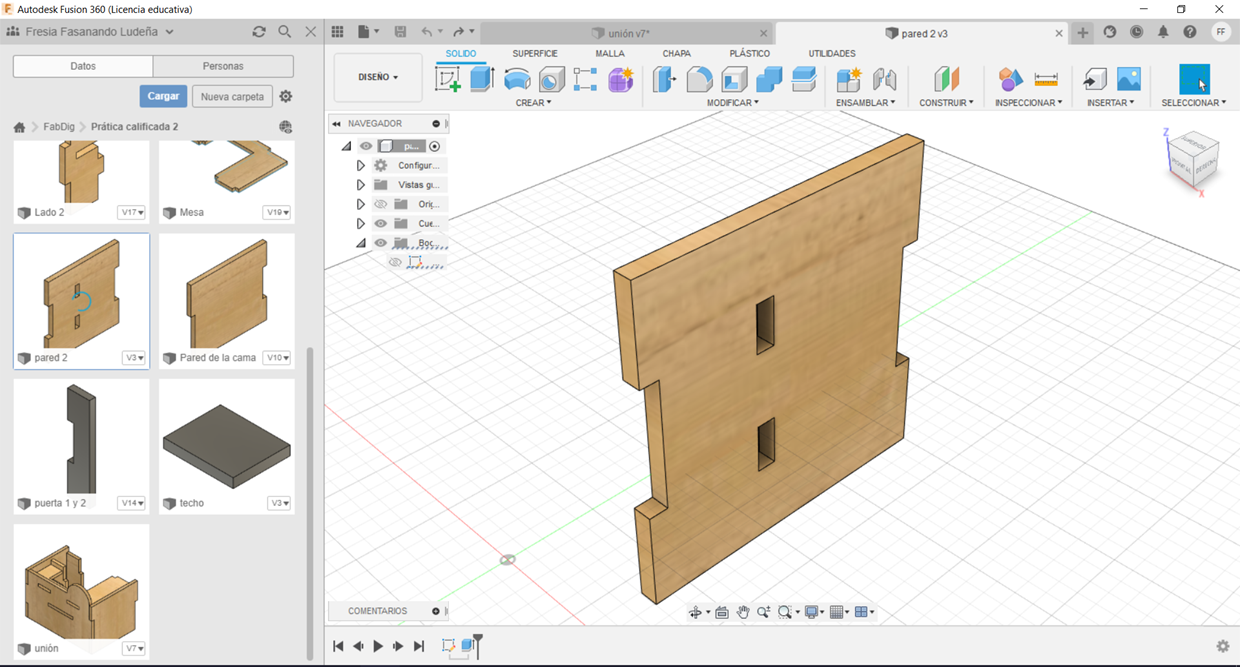Switch to the SUPERFICIE tab
The width and height of the screenshot is (1240, 667).
tap(535, 53)
